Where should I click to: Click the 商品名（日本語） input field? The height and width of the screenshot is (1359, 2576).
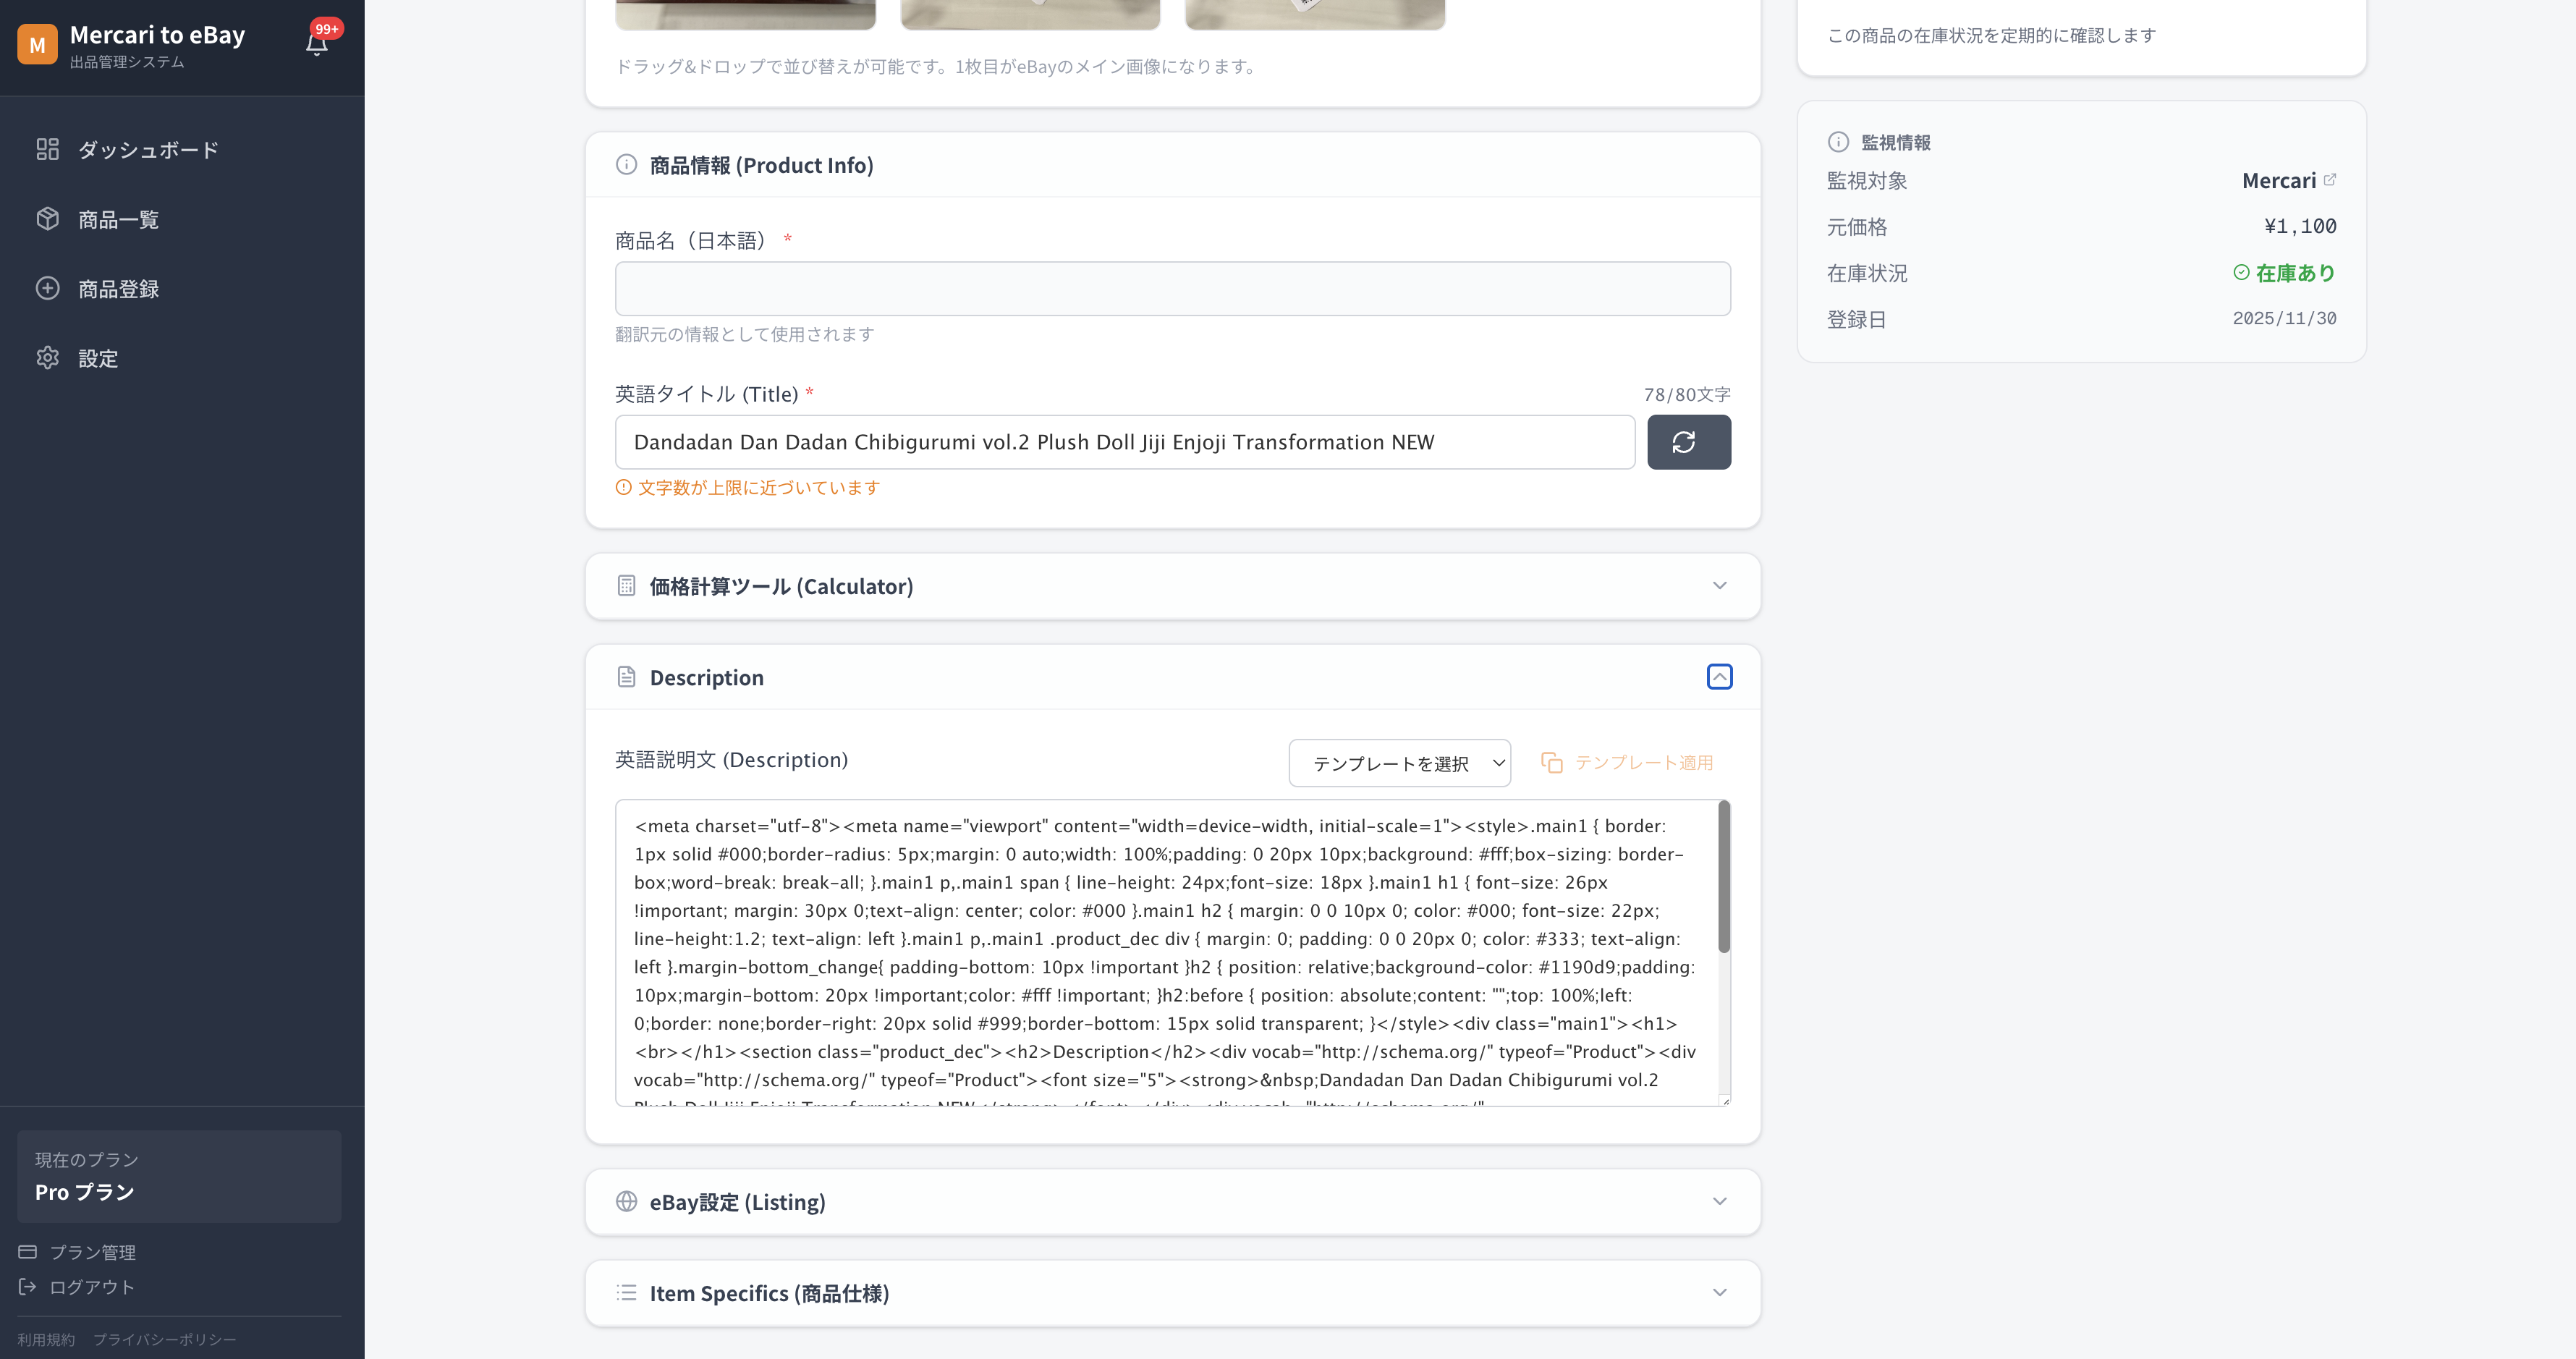[x=1172, y=289]
